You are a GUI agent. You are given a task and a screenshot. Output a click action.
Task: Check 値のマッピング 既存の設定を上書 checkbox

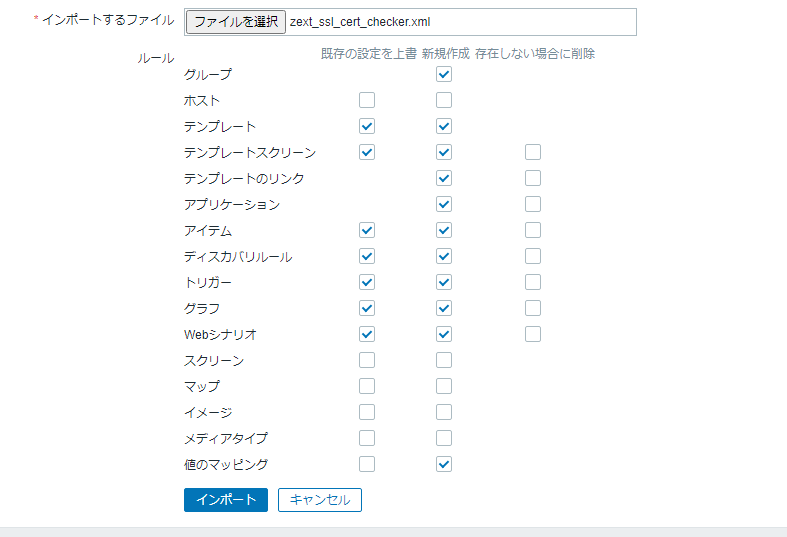tap(367, 464)
